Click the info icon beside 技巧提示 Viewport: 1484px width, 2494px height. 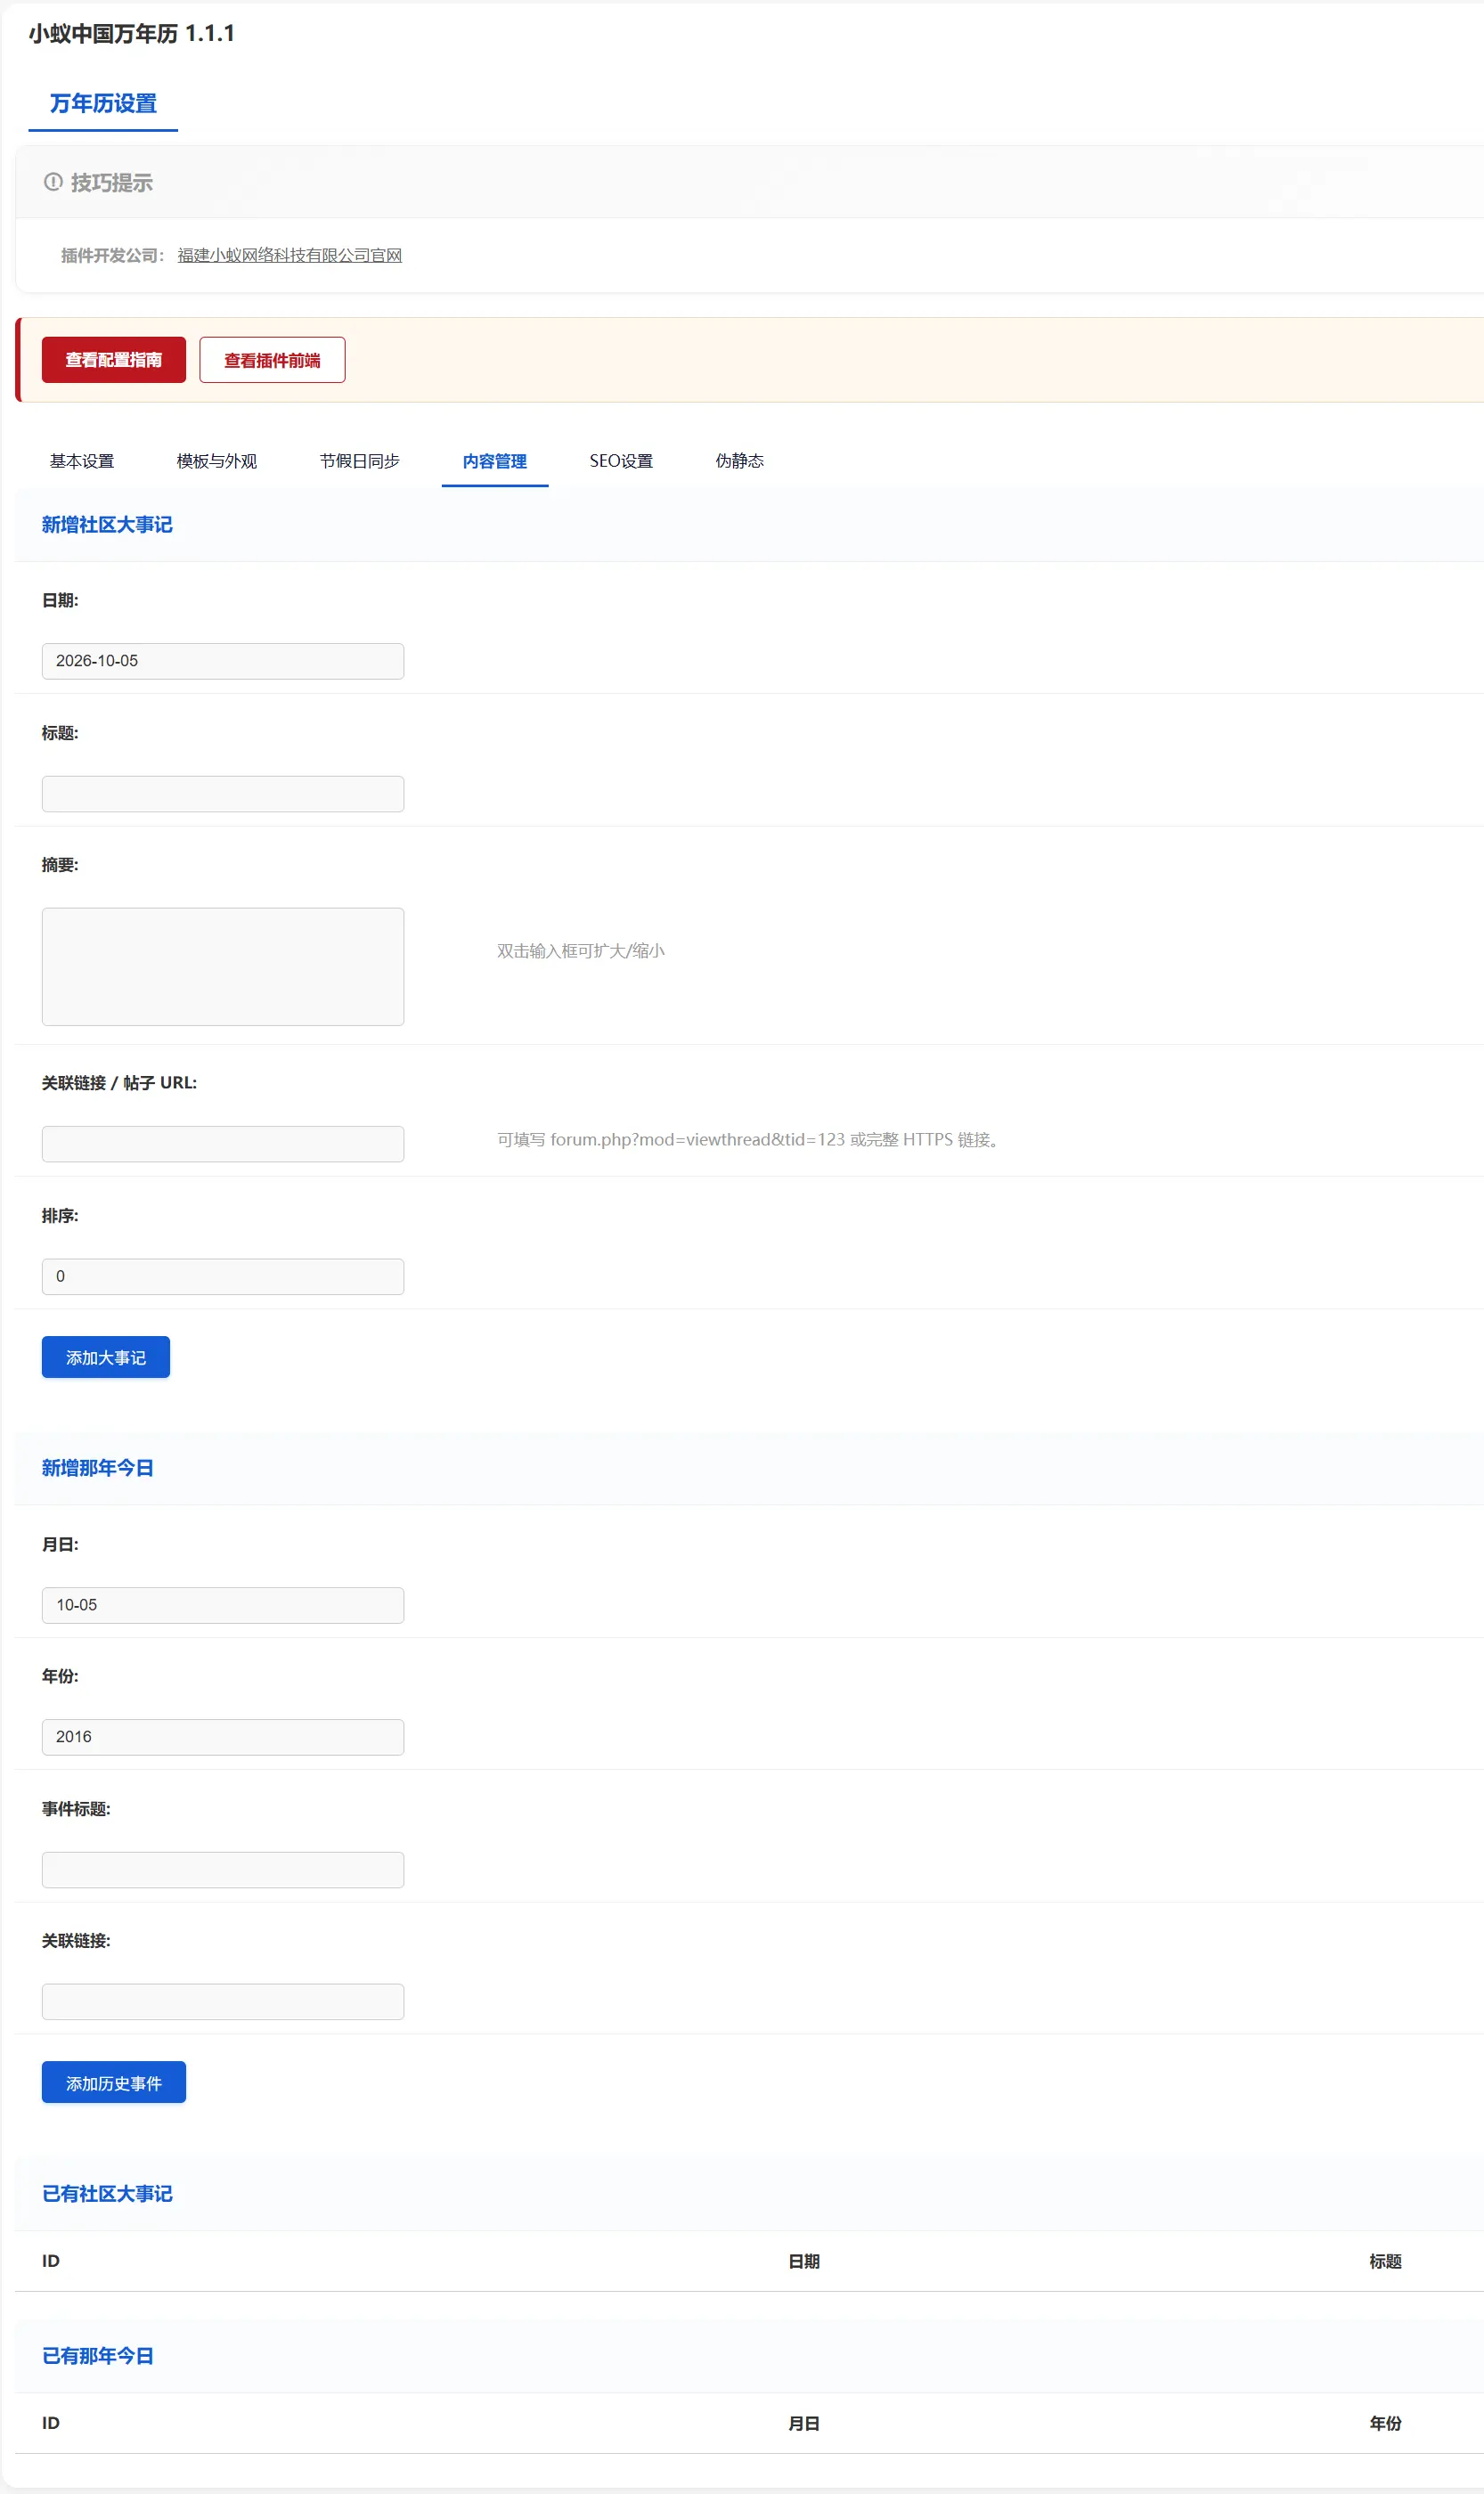coord(53,182)
